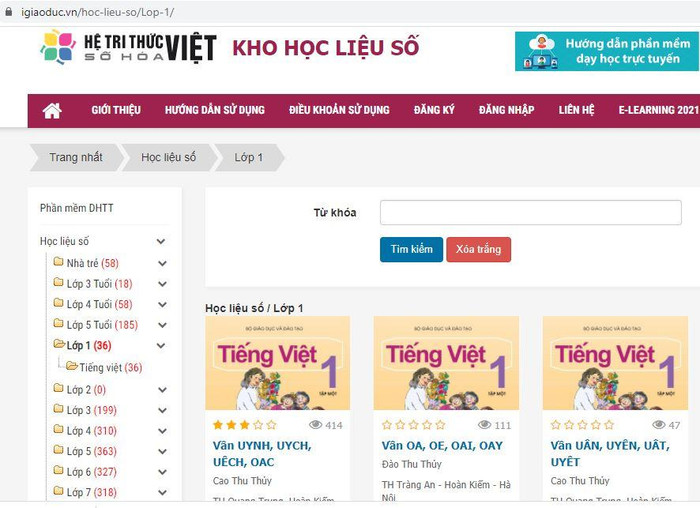Open HƯỚNG DẪN SỬ DỤNG menu item
The image size is (700, 508).
pyautogui.click(x=215, y=110)
